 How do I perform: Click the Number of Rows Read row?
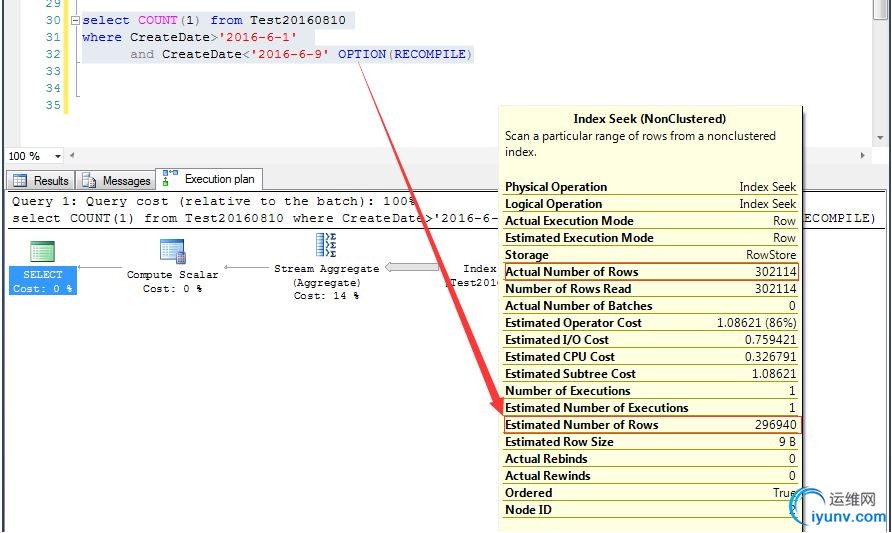pos(650,289)
